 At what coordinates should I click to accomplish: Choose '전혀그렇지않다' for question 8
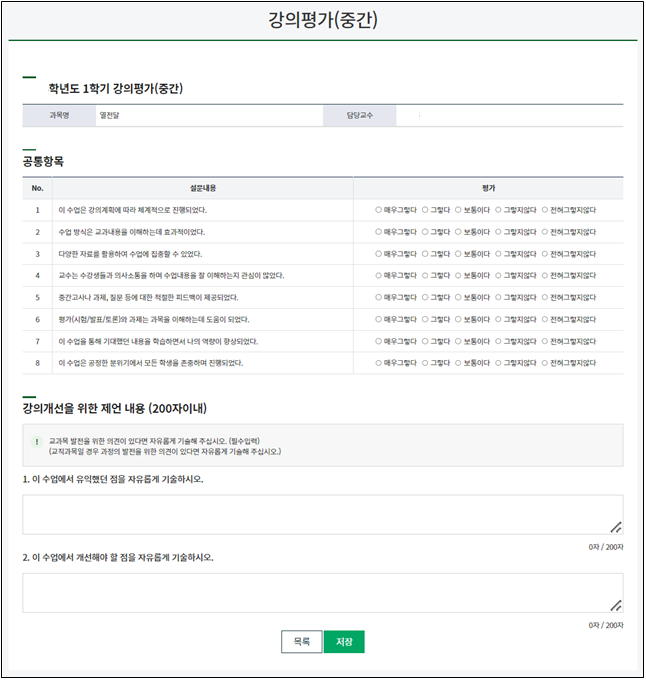point(545,362)
